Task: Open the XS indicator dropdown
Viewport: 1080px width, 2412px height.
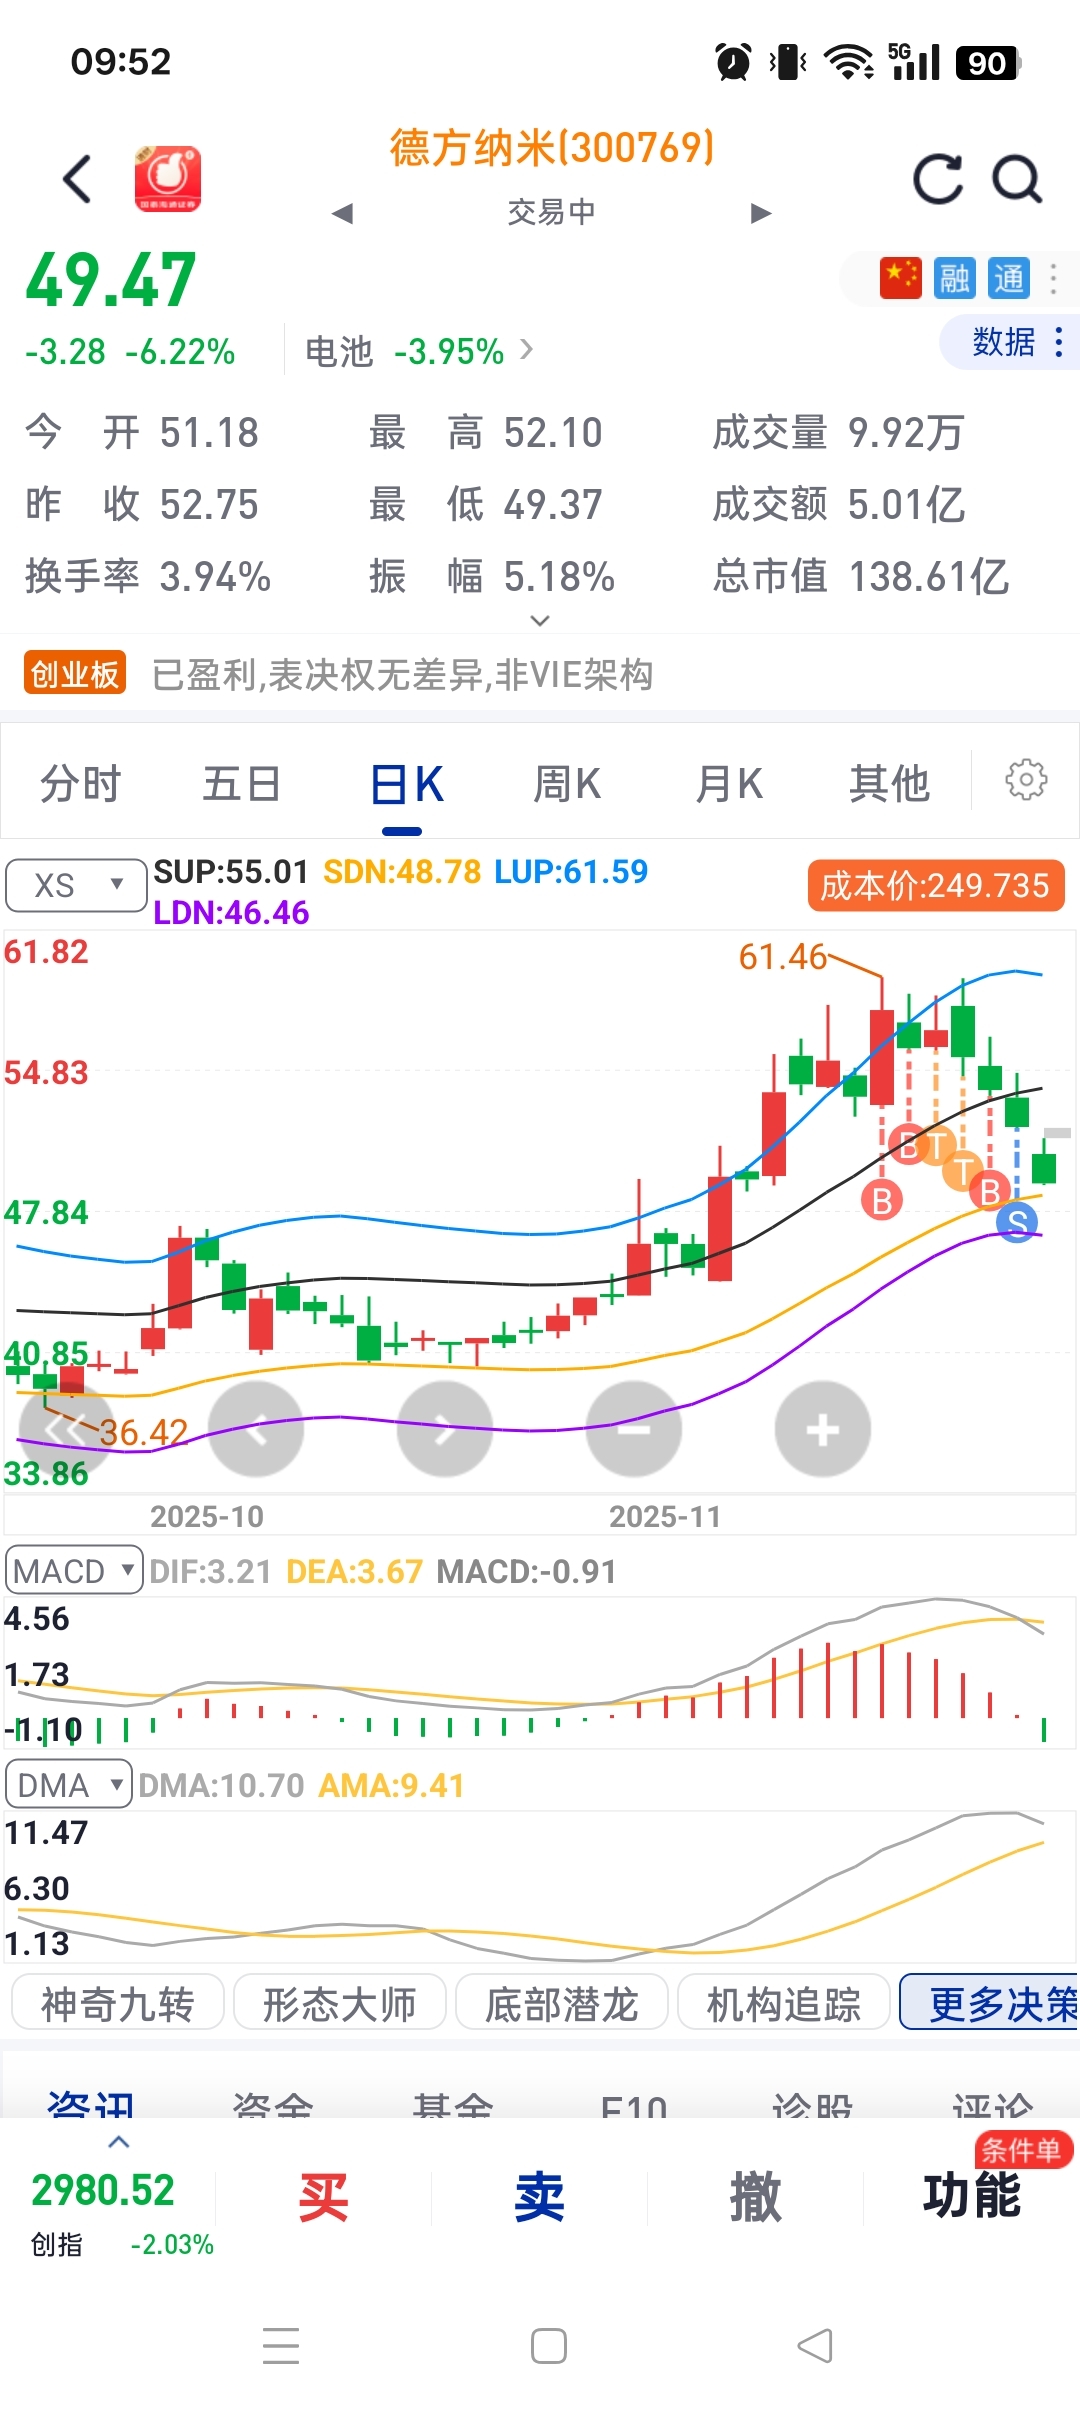Action: pos(77,885)
